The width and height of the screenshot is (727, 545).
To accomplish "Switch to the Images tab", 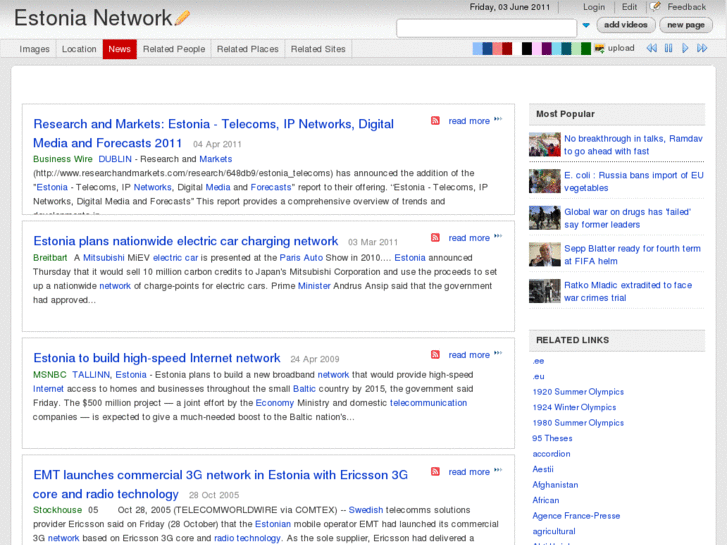I will point(34,49).
